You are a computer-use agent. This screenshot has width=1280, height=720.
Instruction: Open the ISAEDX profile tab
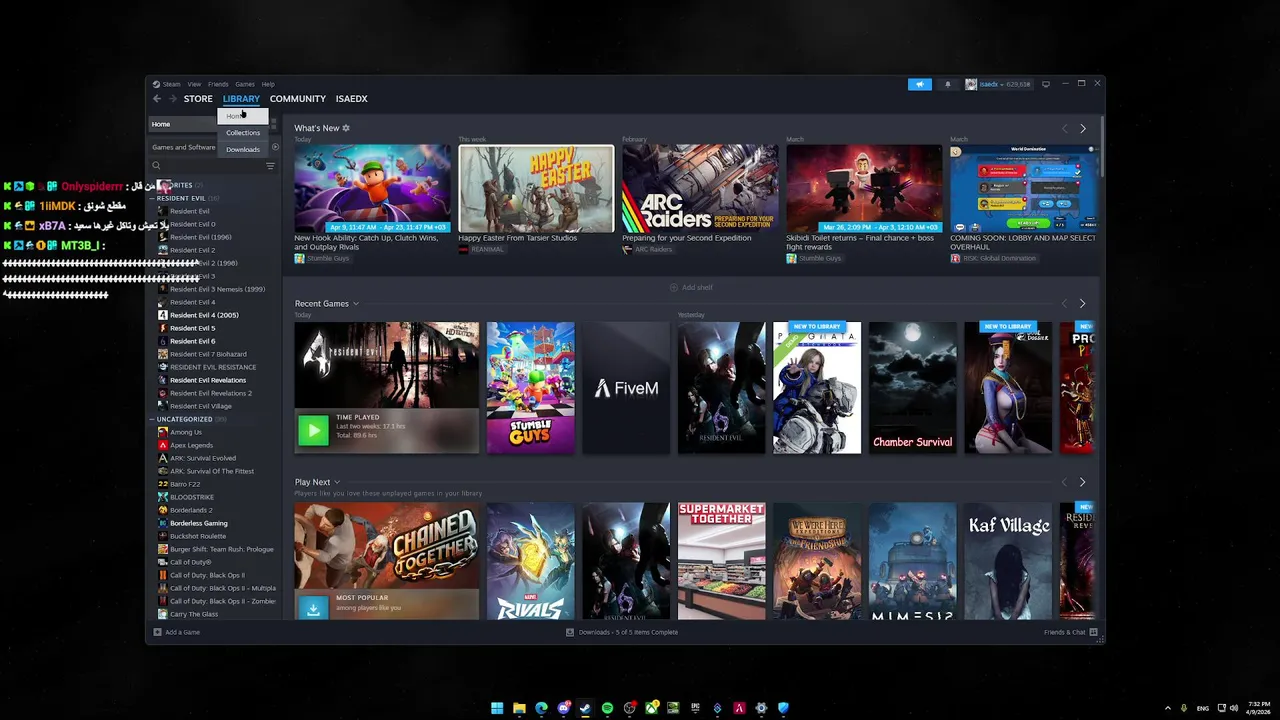352,99
